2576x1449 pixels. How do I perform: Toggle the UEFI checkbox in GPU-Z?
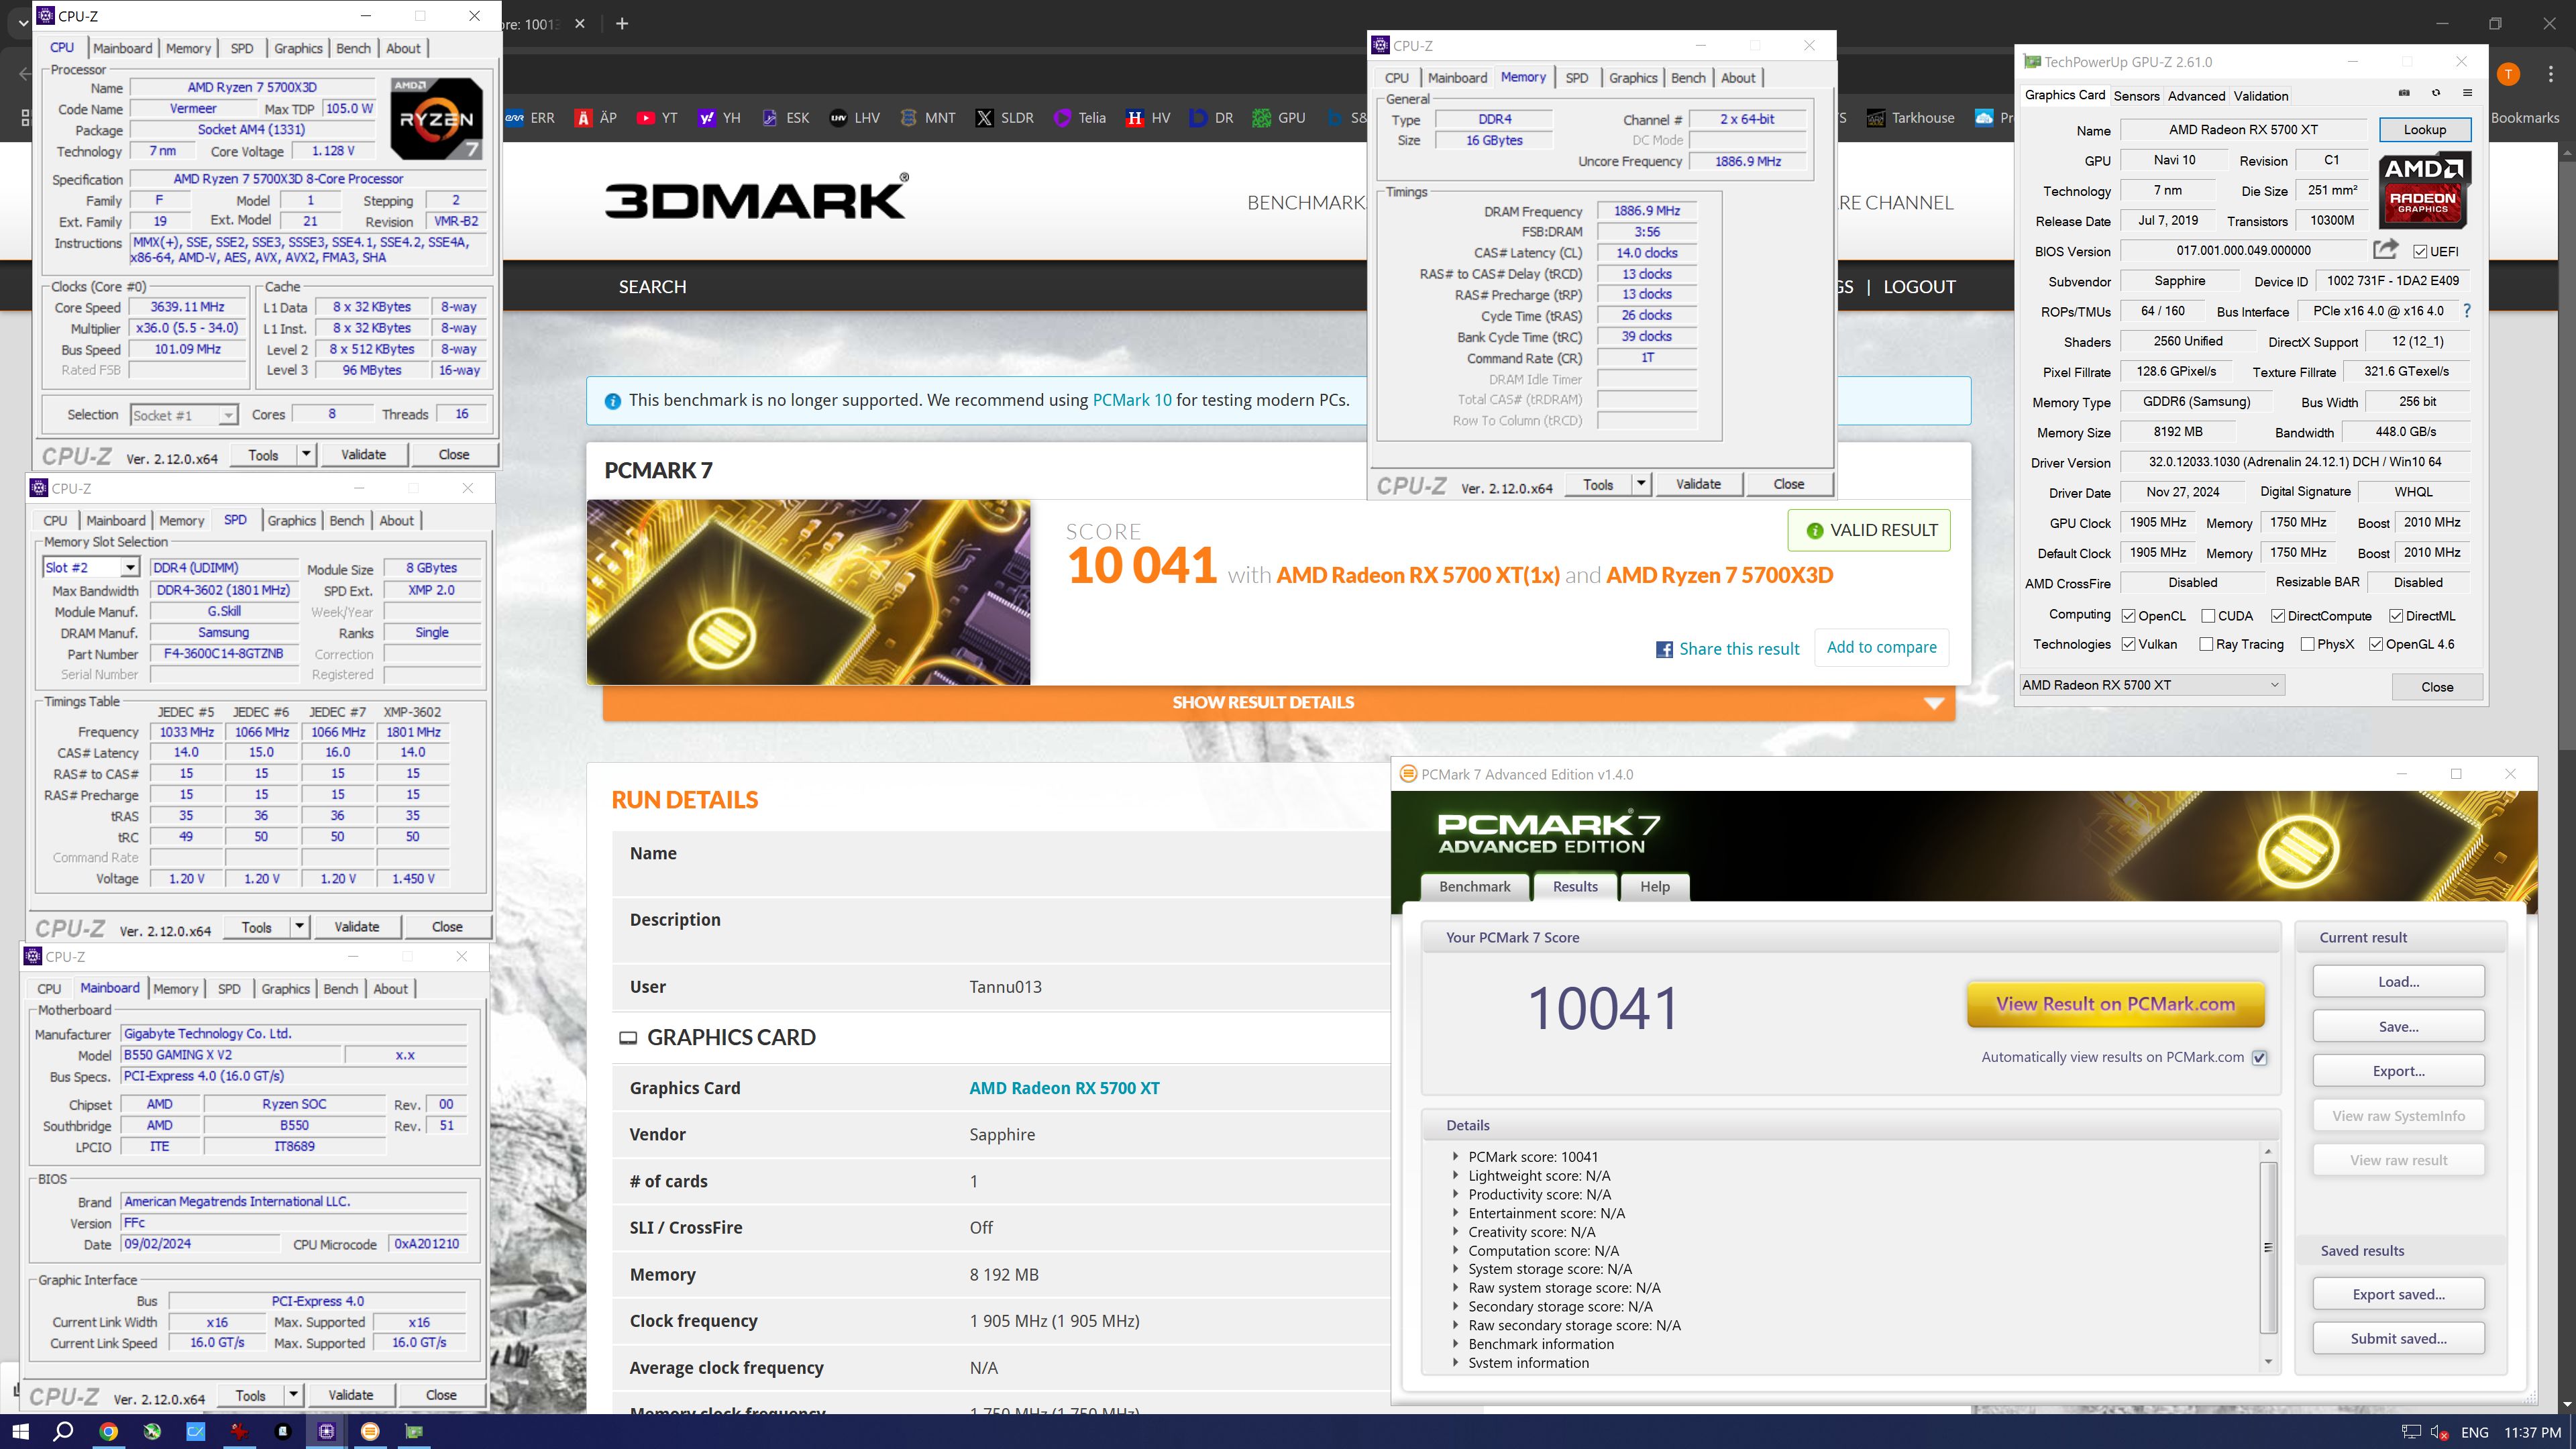click(x=2420, y=251)
